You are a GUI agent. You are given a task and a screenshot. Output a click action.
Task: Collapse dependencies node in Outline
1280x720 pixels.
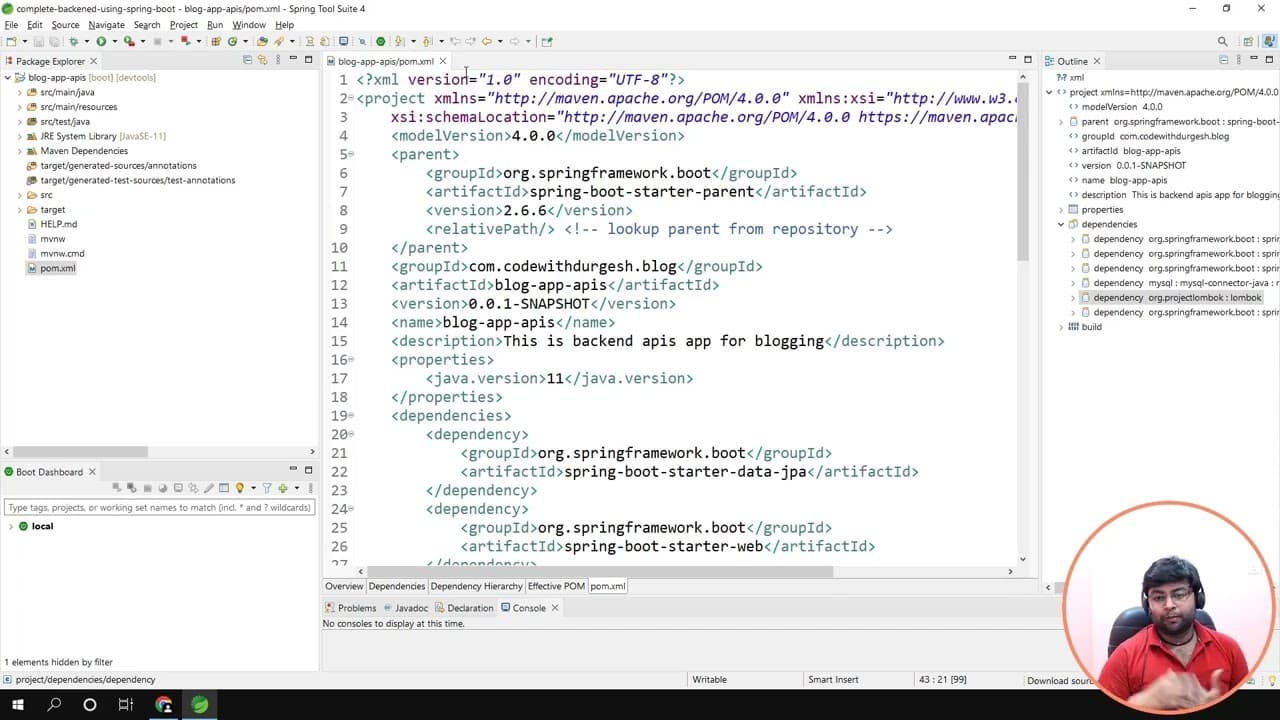click(1061, 224)
